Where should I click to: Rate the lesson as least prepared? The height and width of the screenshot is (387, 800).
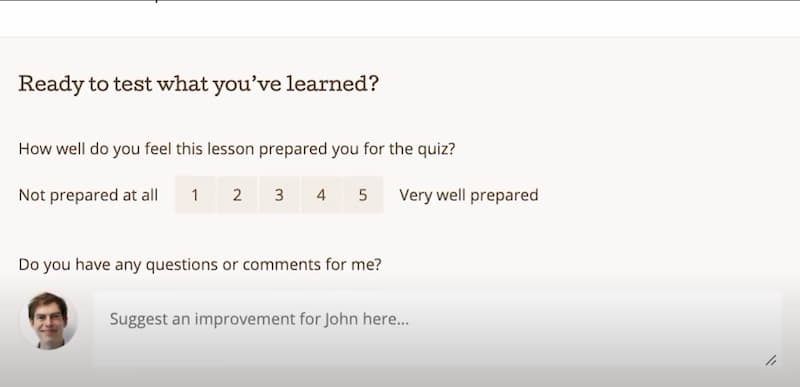click(x=195, y=194)
